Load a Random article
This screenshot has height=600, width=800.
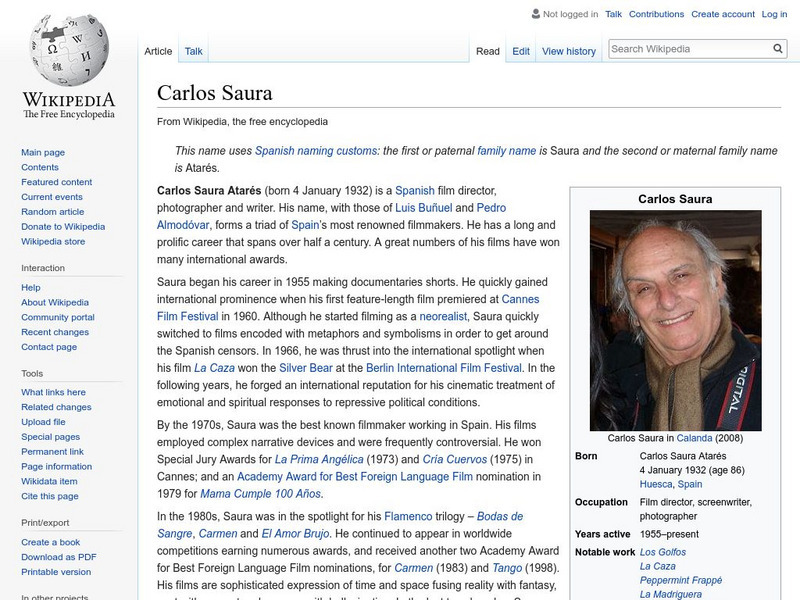coord(53,211)
